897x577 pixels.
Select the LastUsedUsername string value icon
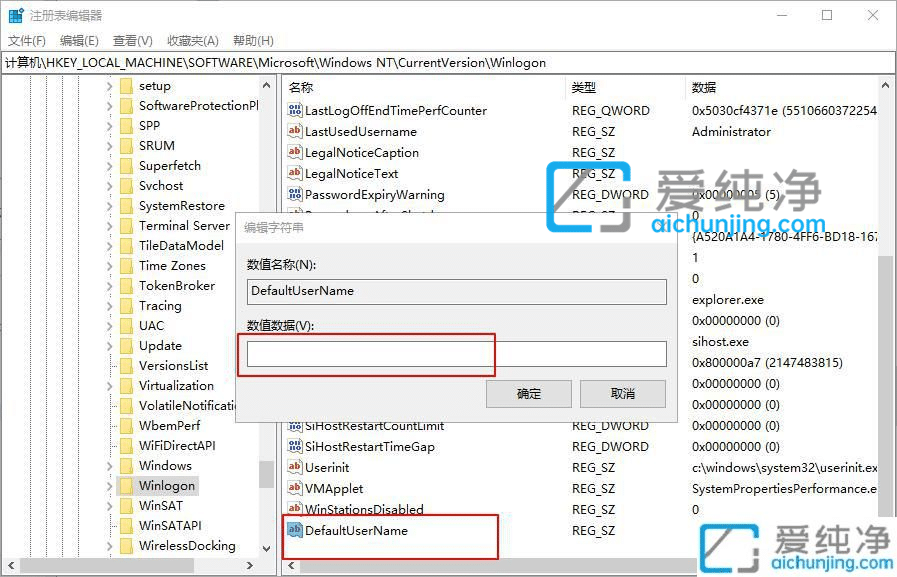(295, 131)
